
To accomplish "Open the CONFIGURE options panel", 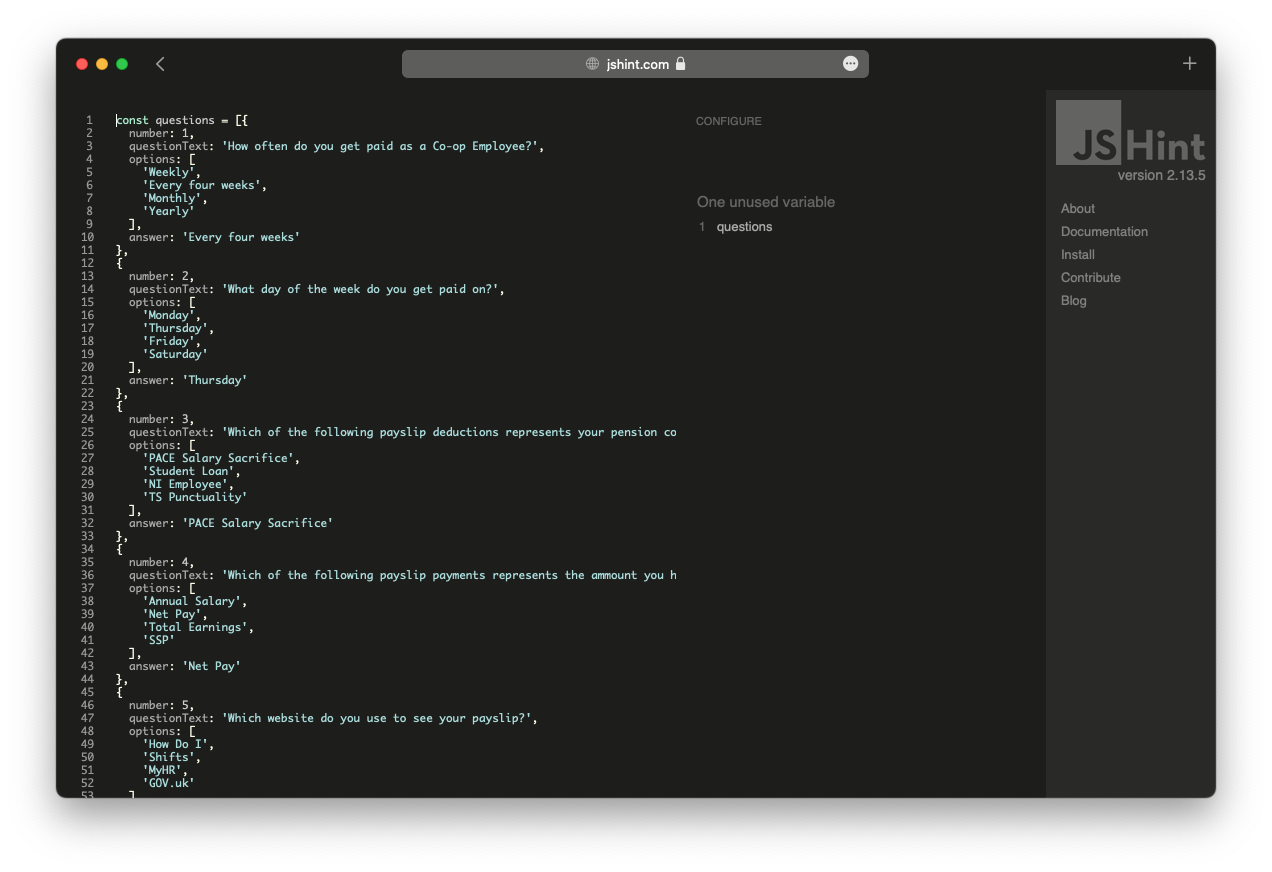I will point(728,120).
